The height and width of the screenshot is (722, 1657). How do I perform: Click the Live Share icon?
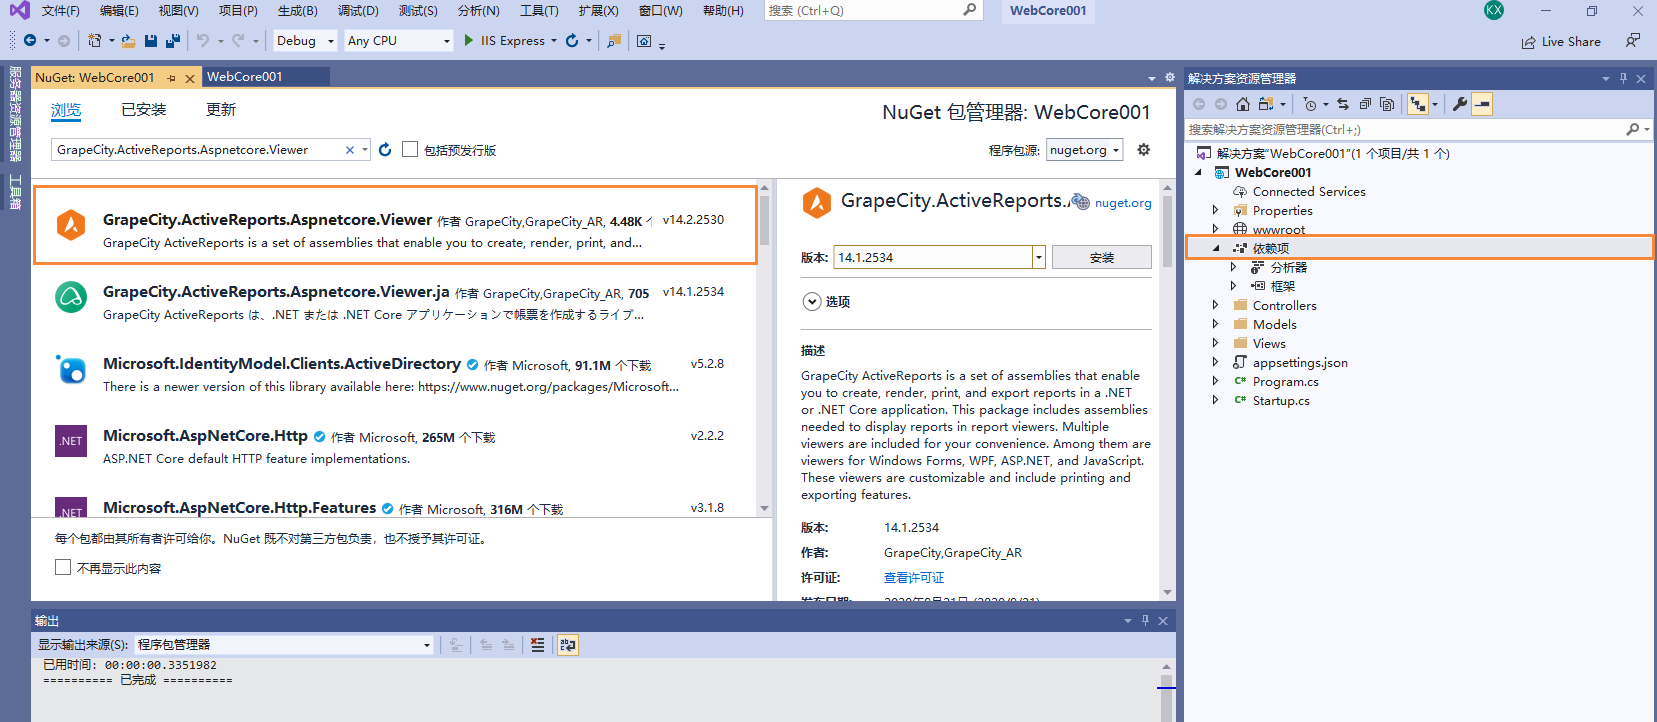[x=1528, y=42]
